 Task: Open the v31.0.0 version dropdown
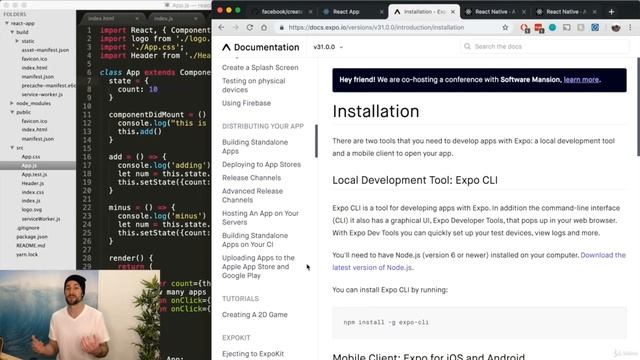[x=328, y=47]
